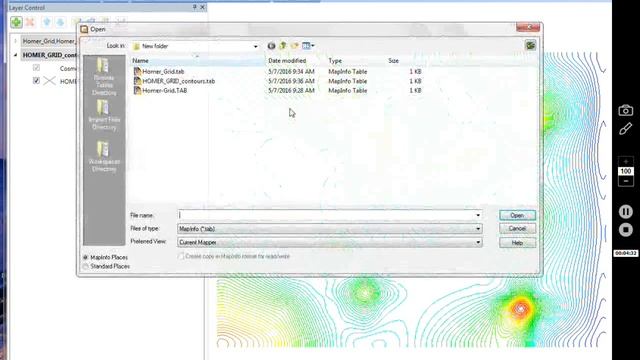This screenshot has height=360, width=640.
Task: Open the Remote Tables Directory place
Action: click(x=104, y=77)
